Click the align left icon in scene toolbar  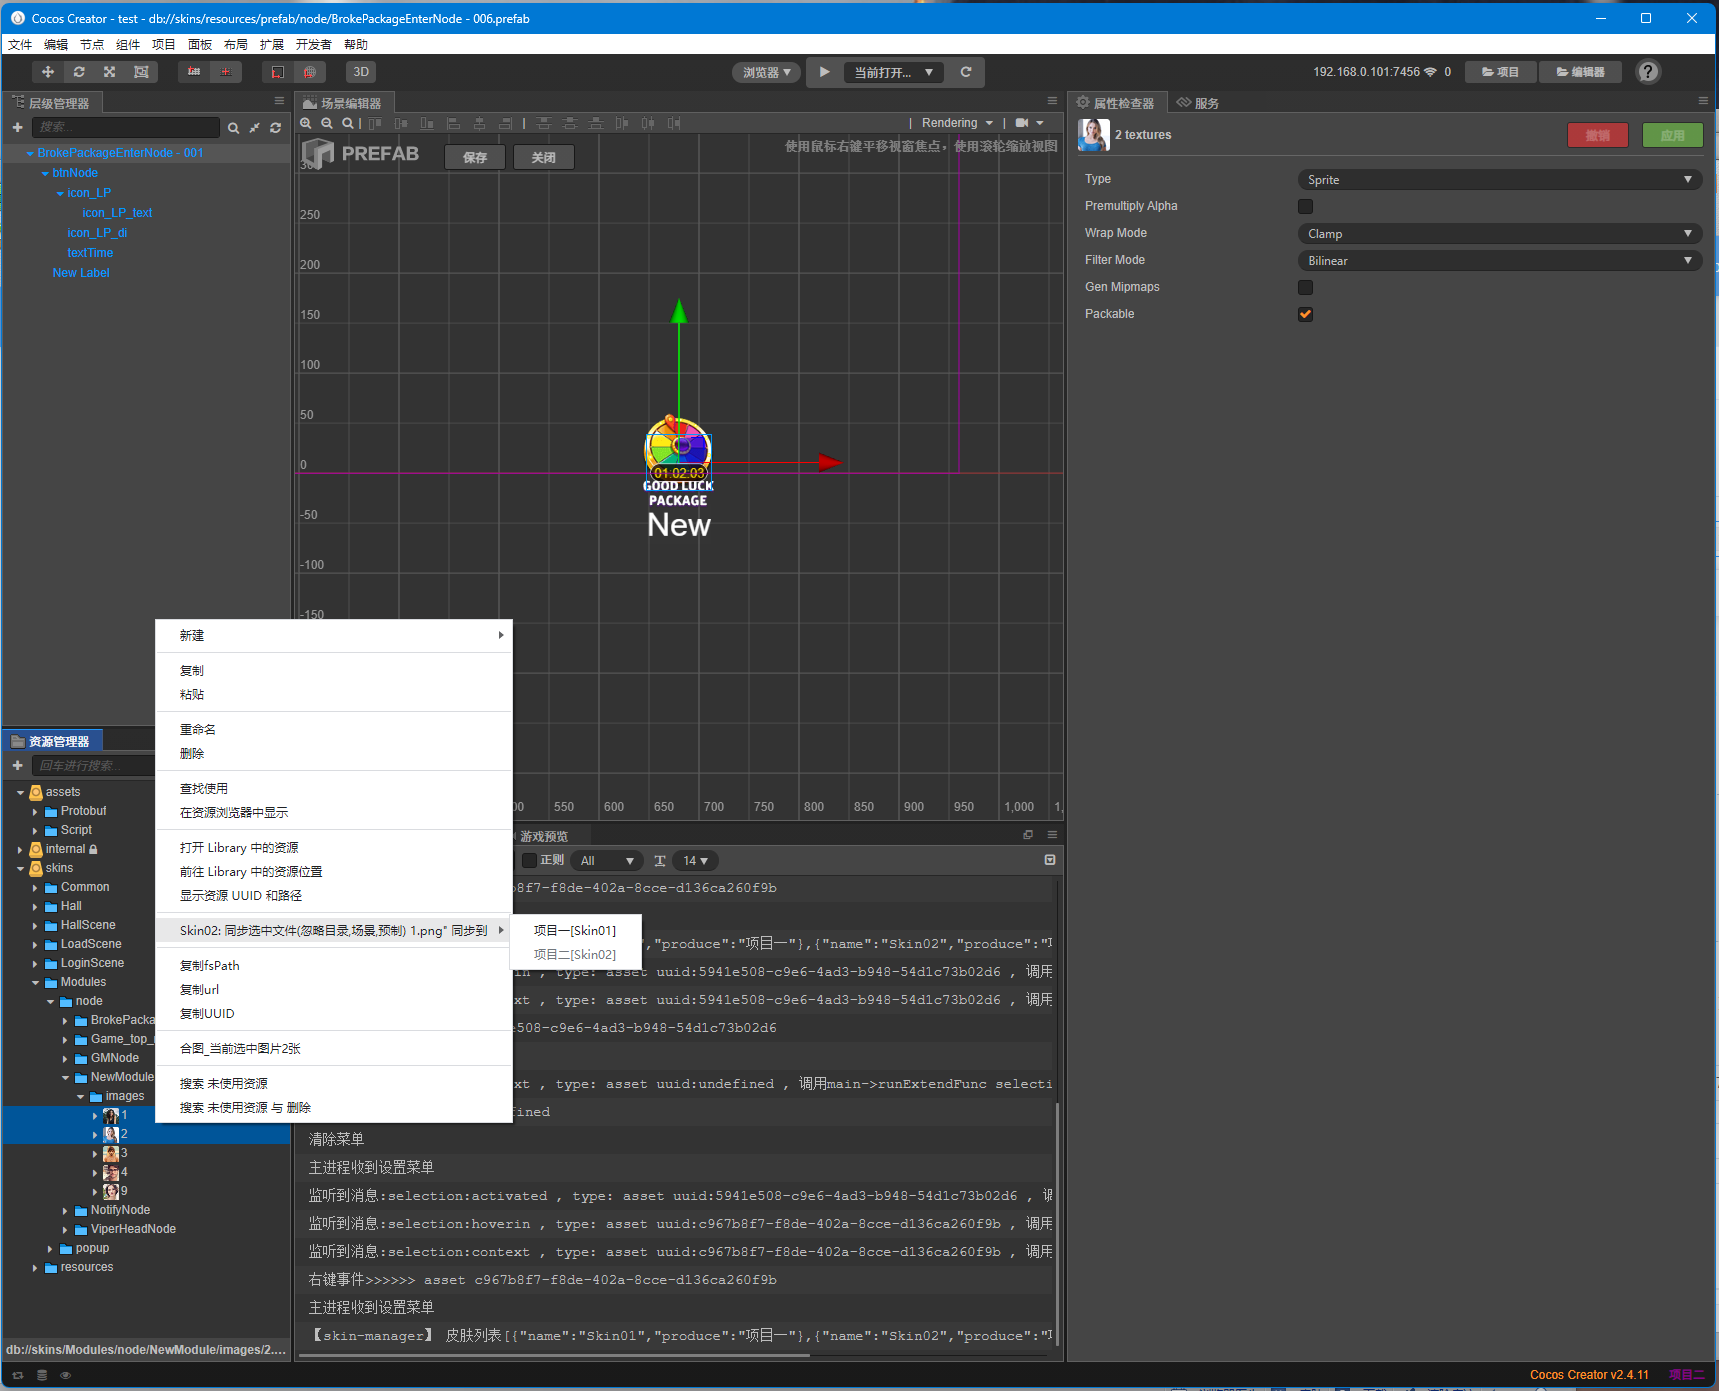pos(453,123)
